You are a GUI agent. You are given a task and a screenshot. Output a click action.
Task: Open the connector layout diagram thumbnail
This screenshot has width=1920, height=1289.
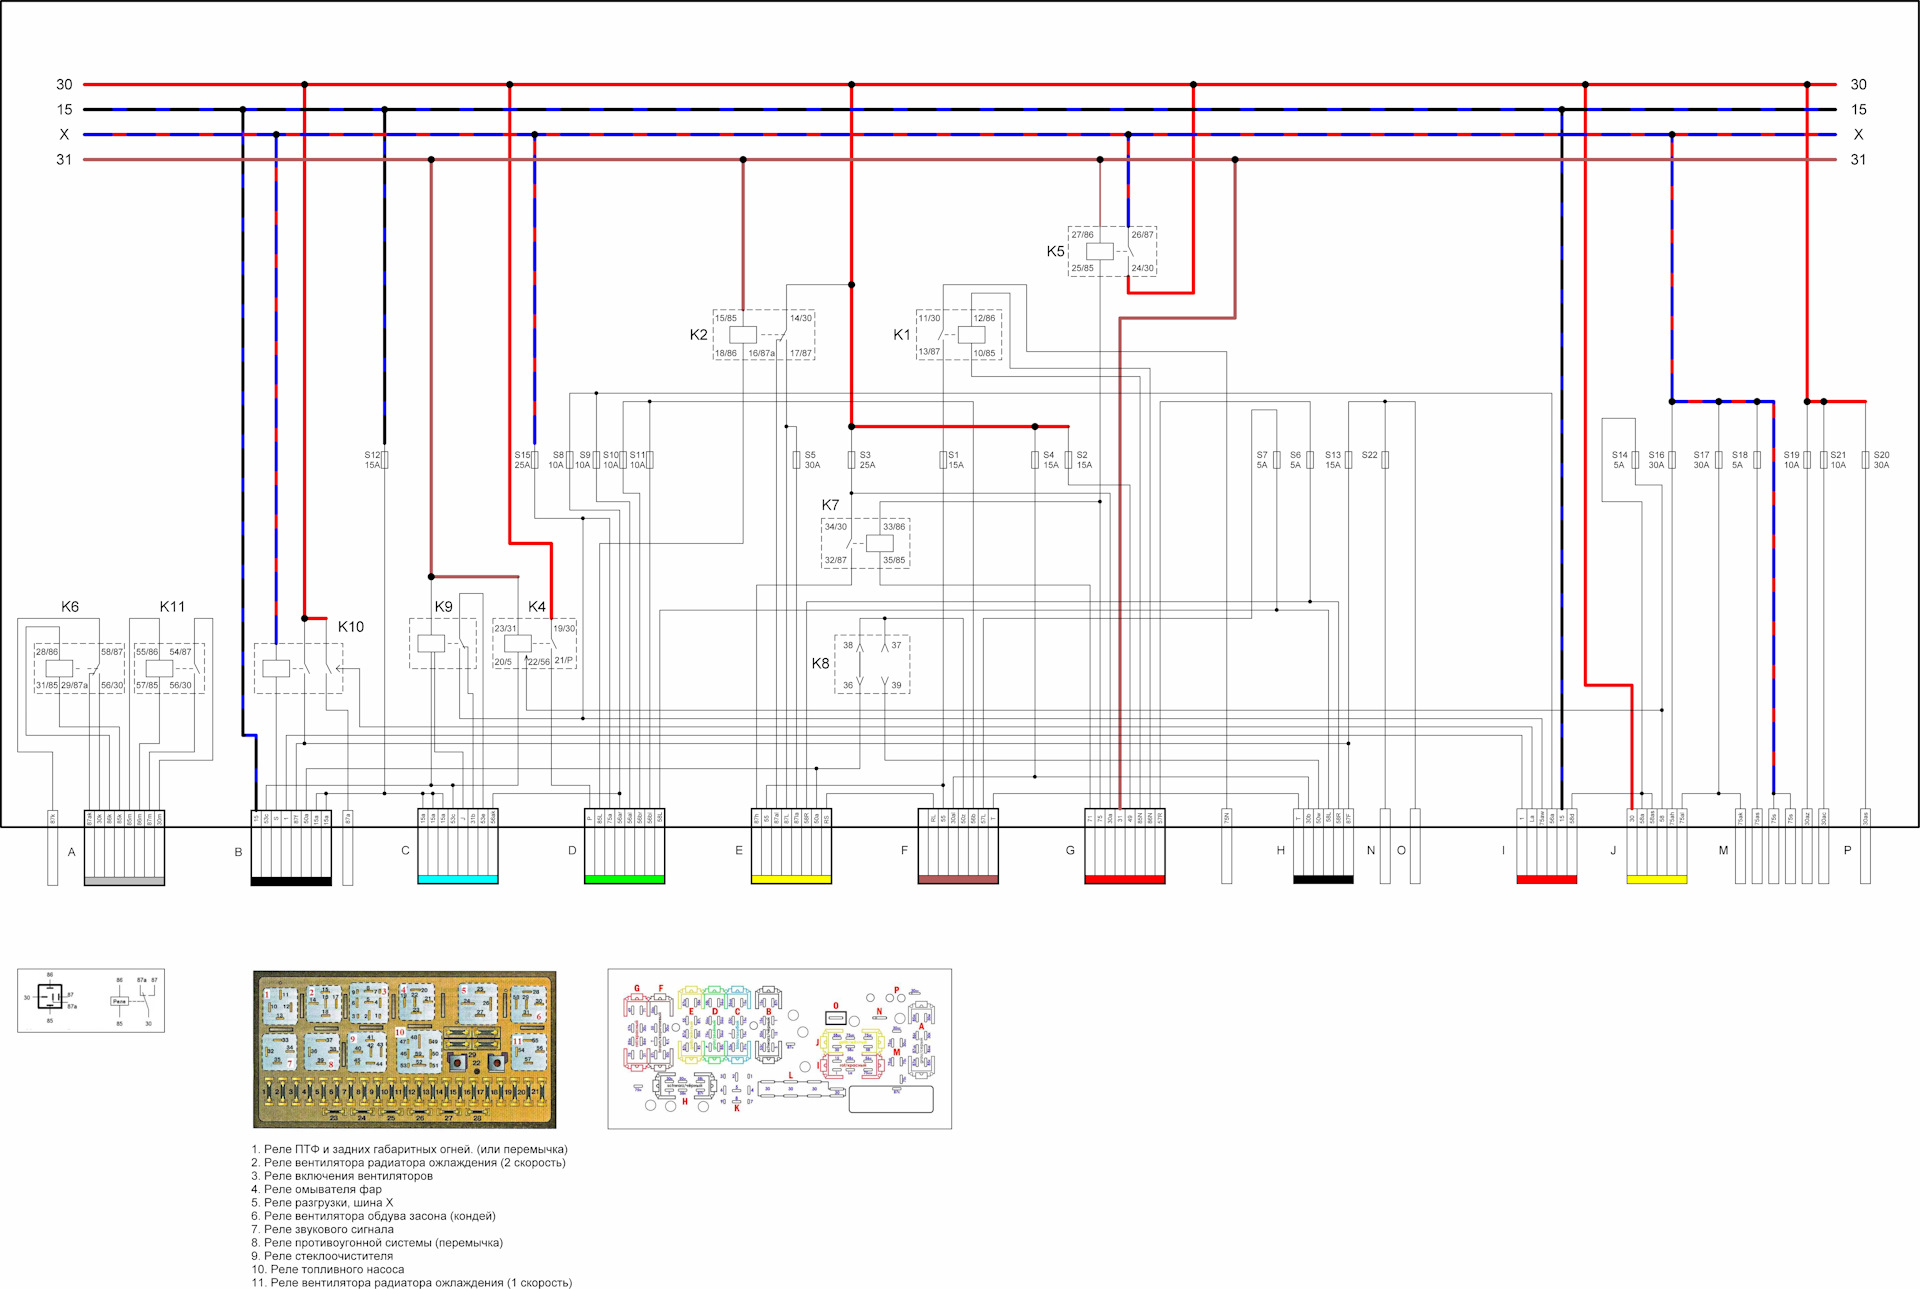point(780,1049)
